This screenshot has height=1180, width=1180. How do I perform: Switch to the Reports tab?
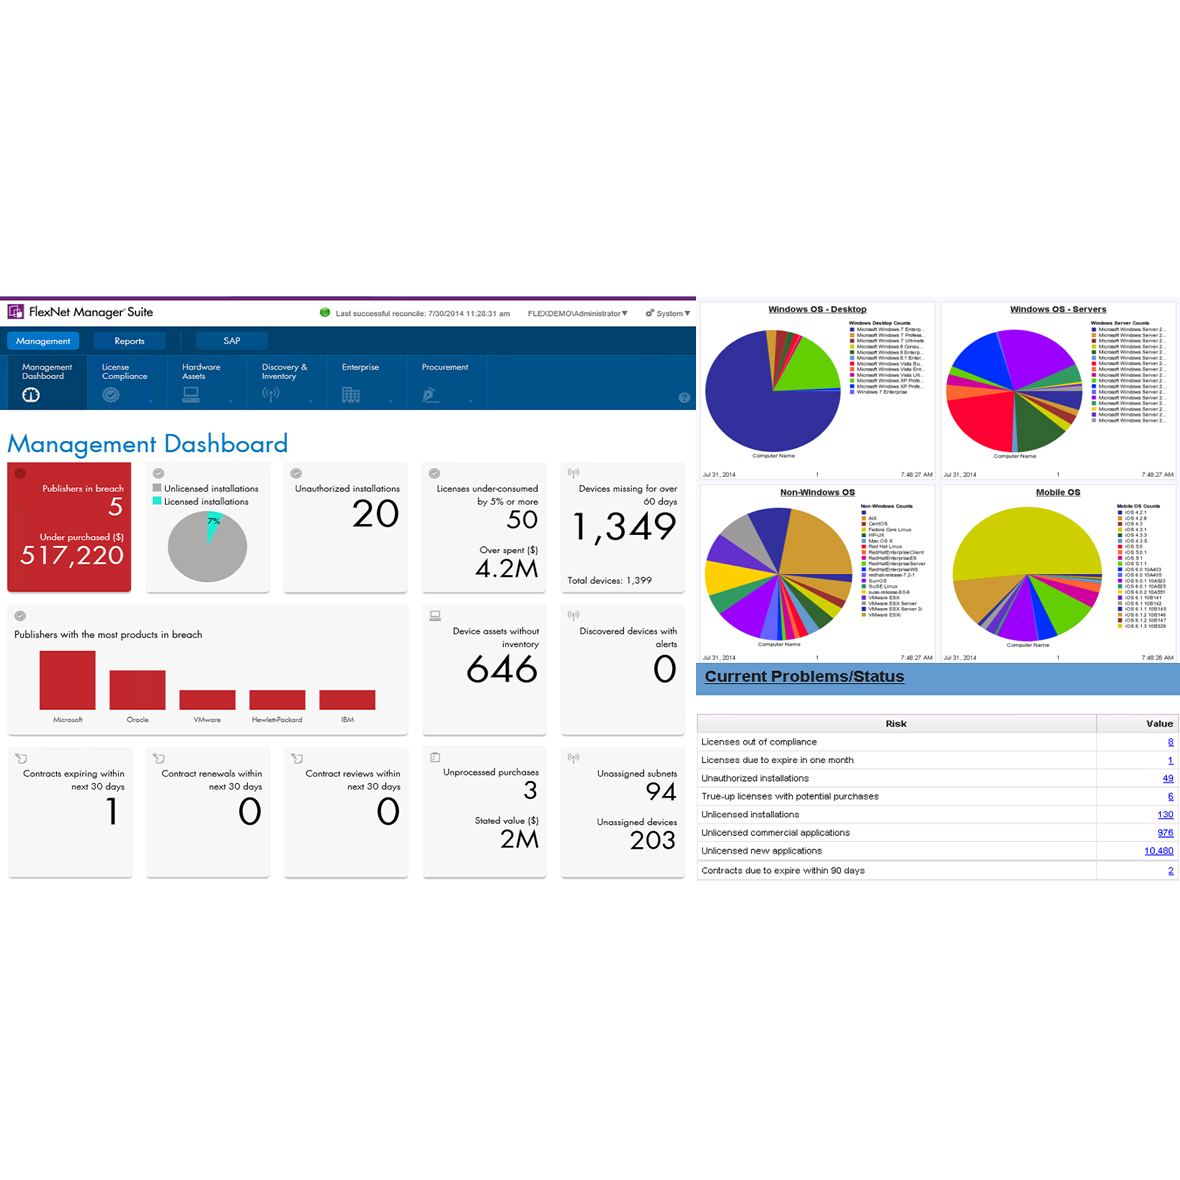tap(129, 341)
